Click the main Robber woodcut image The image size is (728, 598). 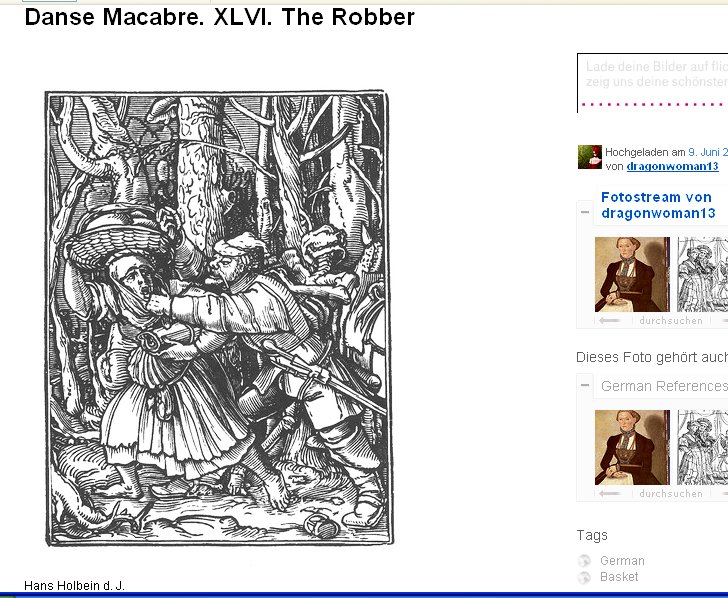[219, 318]
